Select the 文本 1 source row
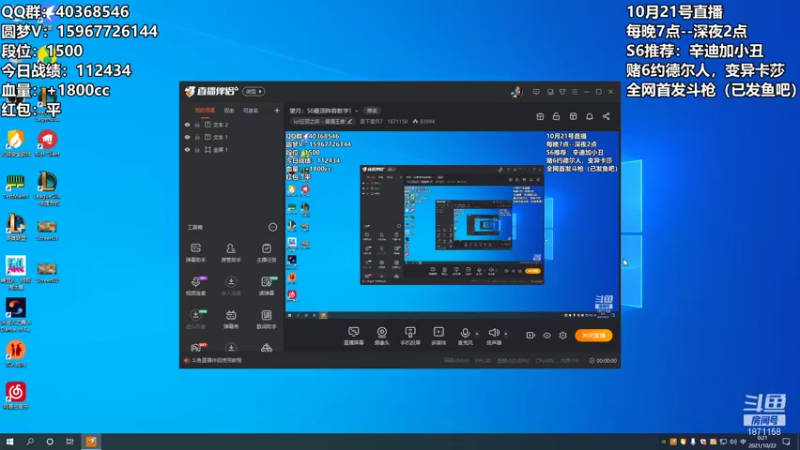Viewport: 800px width, 450px height. click(232, 137)
